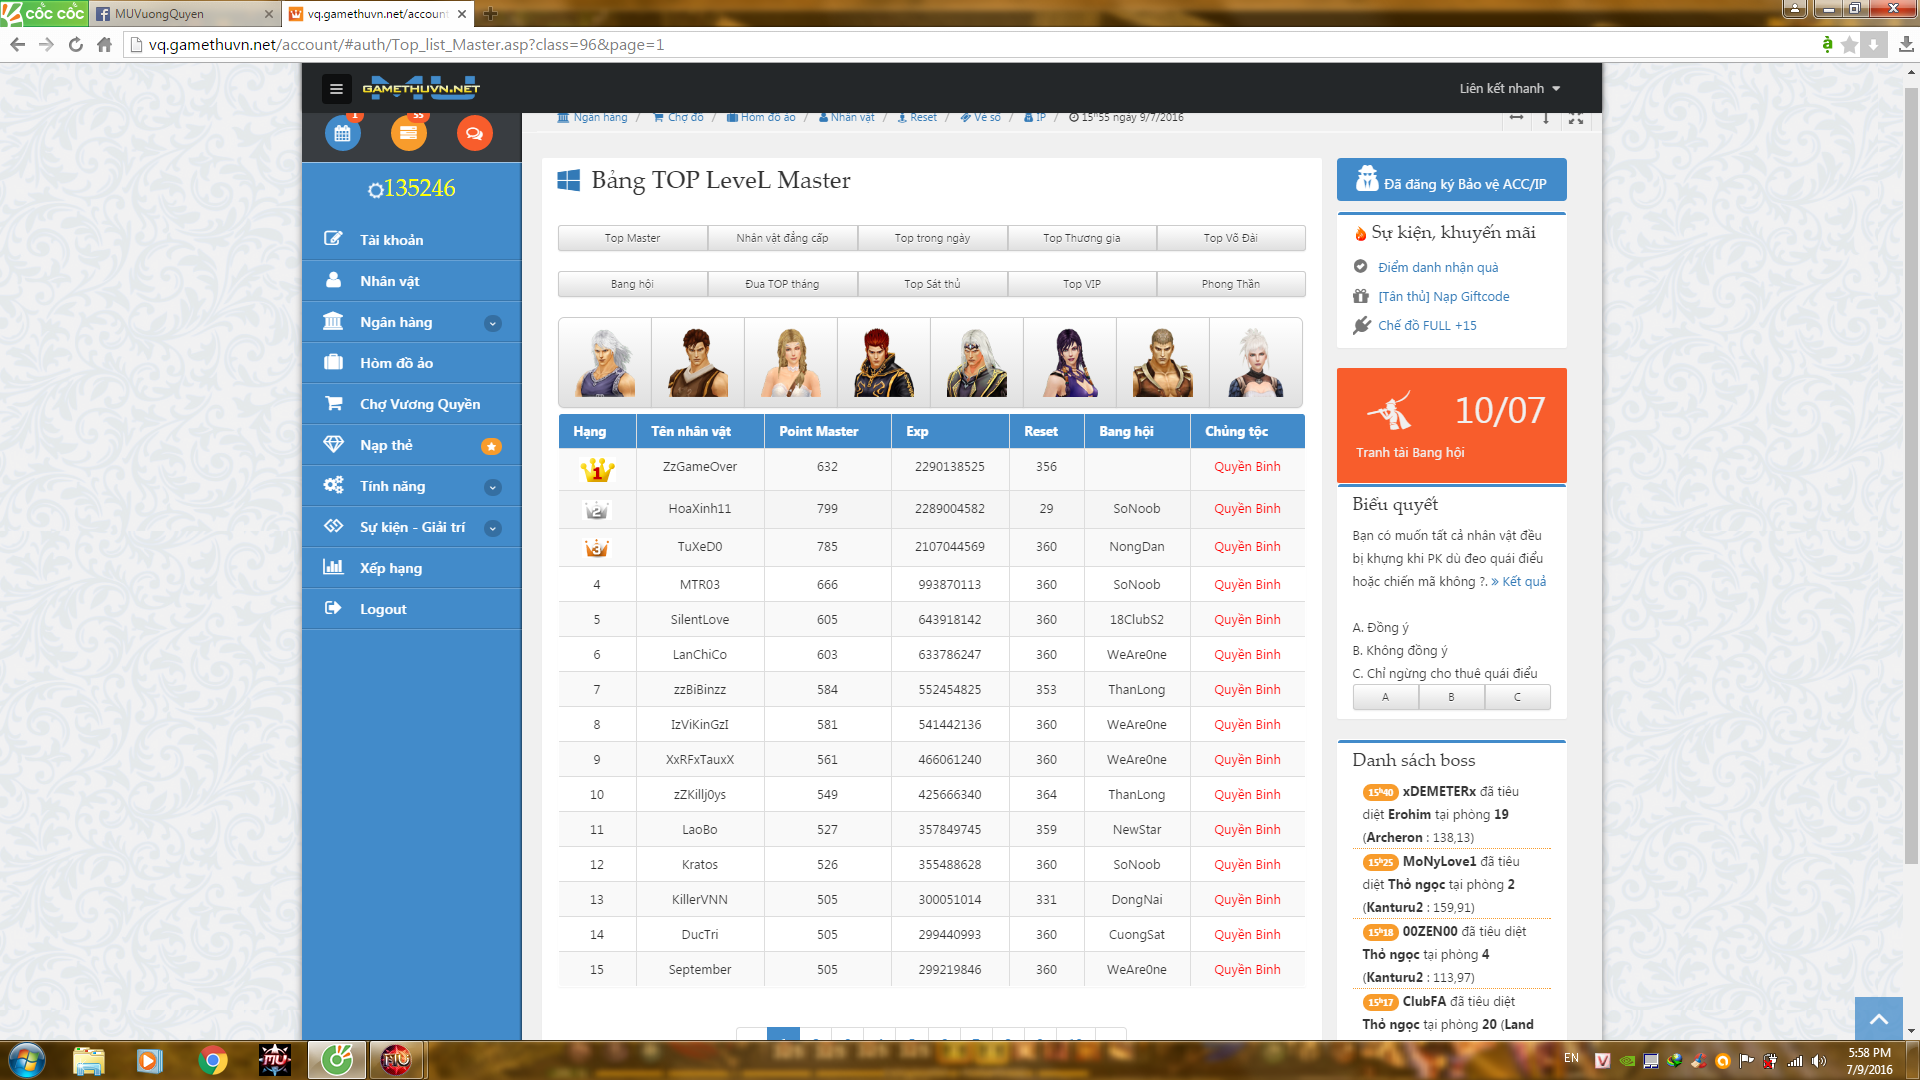Click the hamburger menu icon

pos(336,89)
